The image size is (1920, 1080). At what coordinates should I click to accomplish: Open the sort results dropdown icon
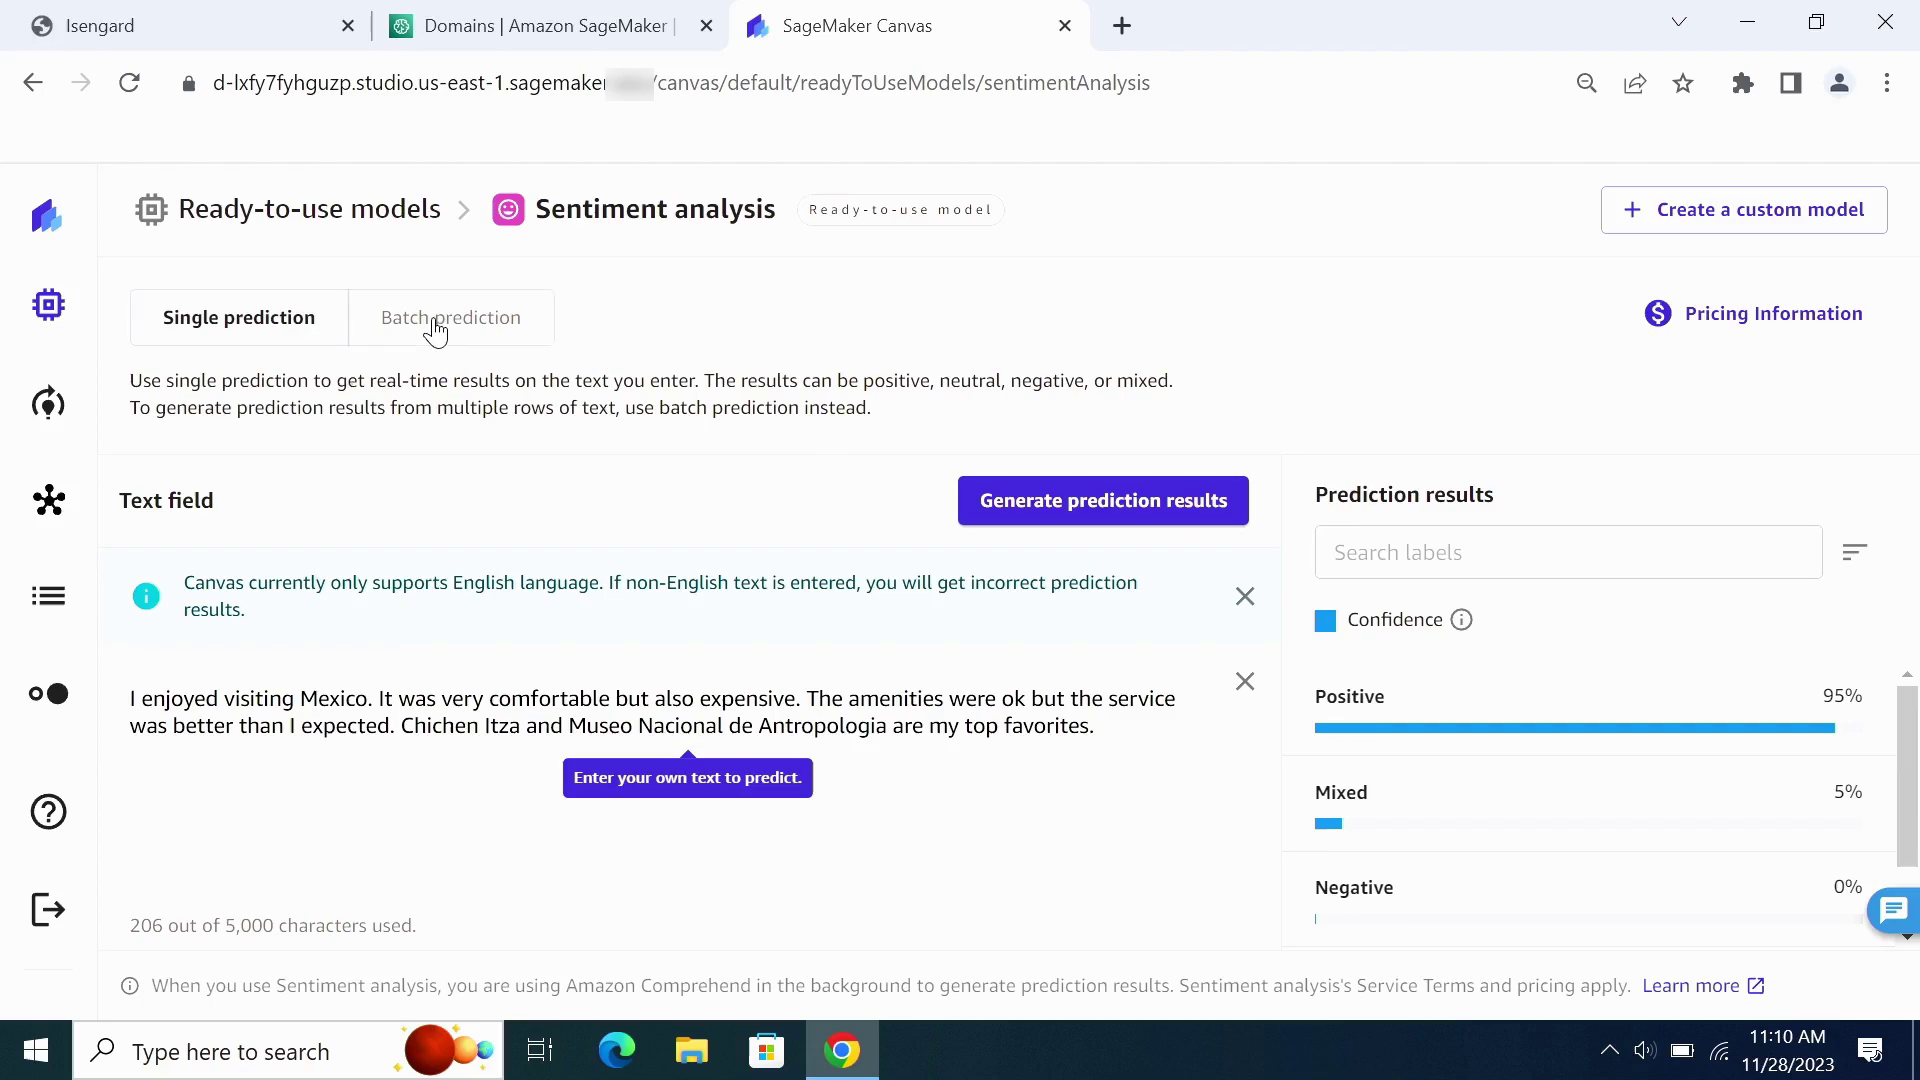(x=1854, y=552)
